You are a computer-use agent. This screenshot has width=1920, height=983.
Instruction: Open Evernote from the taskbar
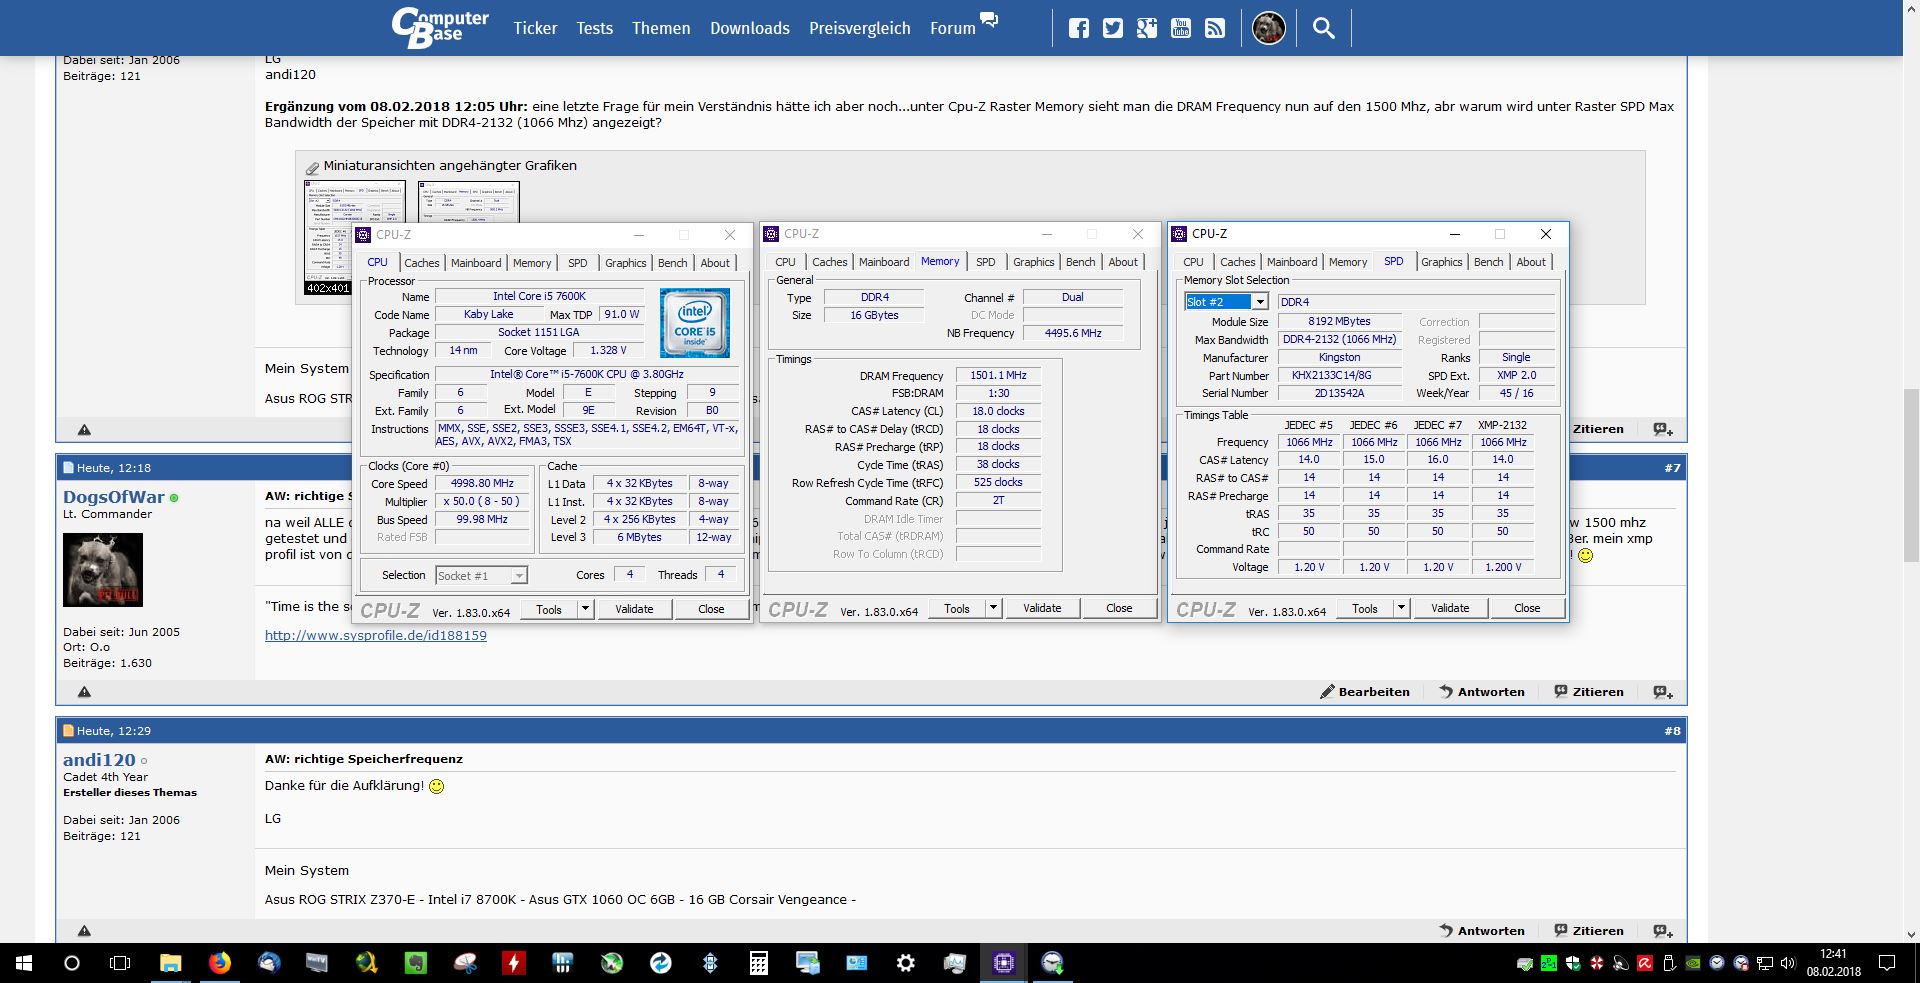pos(415,963)
